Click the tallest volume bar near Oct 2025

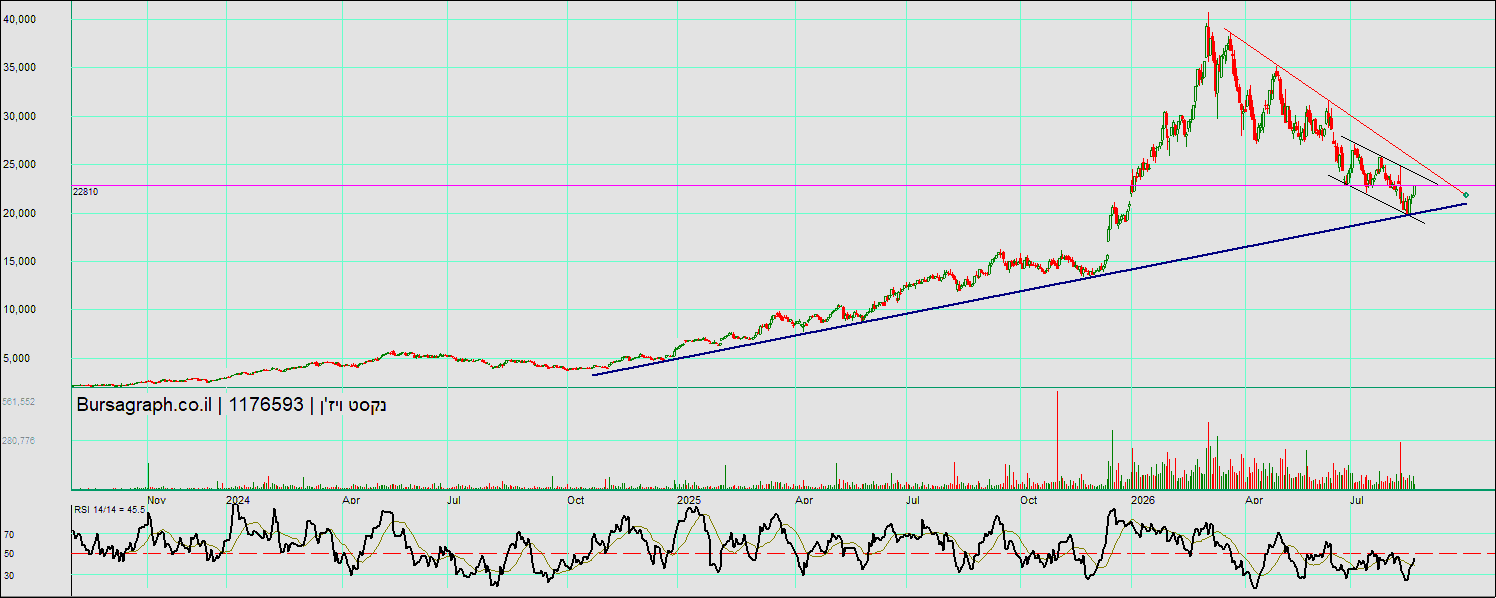[1057, 440]
